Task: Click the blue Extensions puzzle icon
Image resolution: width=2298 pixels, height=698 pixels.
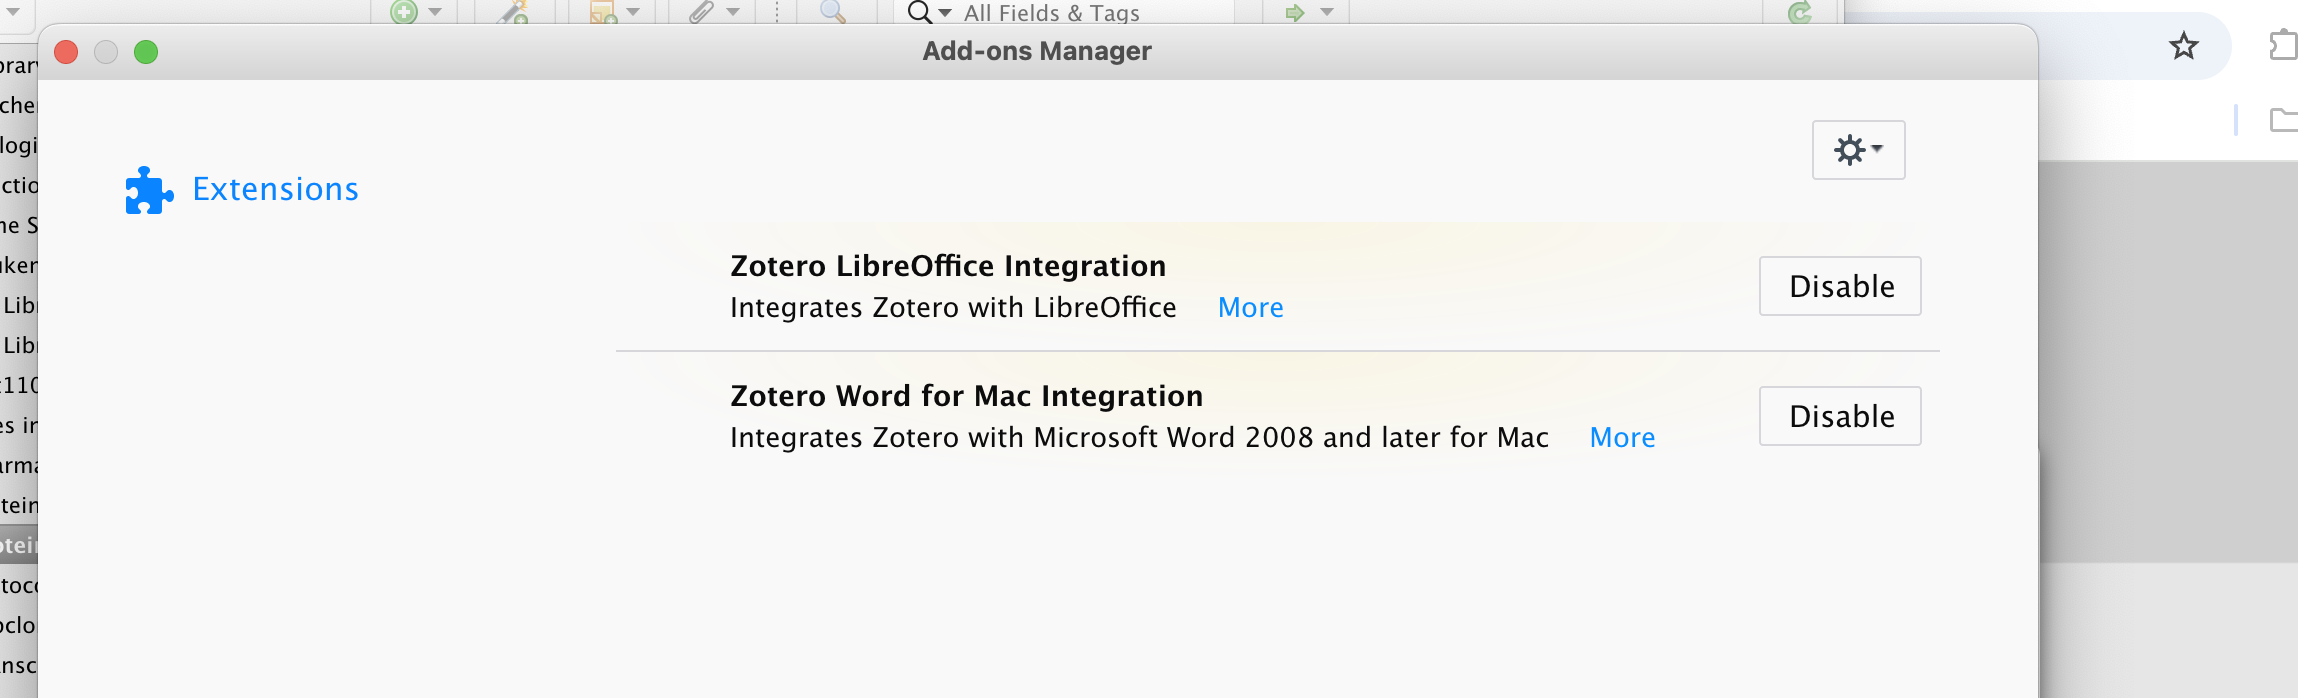Action: click(148, 189)
